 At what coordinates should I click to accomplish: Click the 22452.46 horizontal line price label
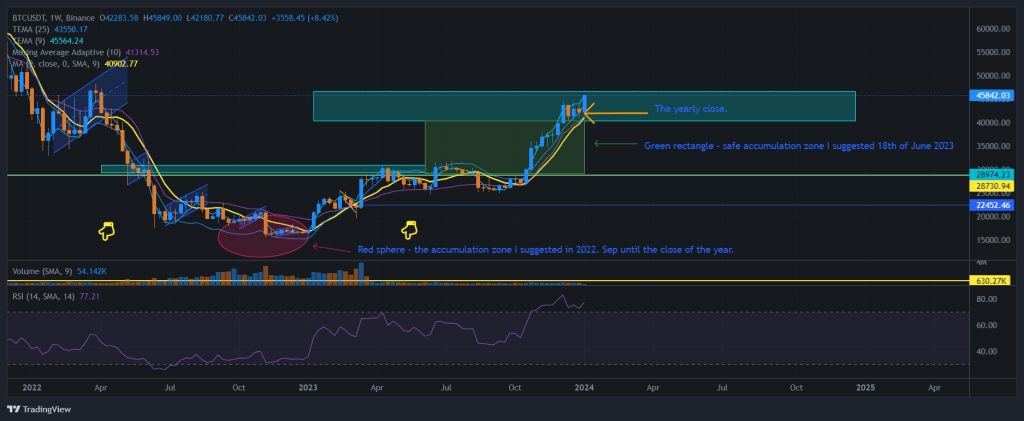pyautogui.click(x=992, y=205)
